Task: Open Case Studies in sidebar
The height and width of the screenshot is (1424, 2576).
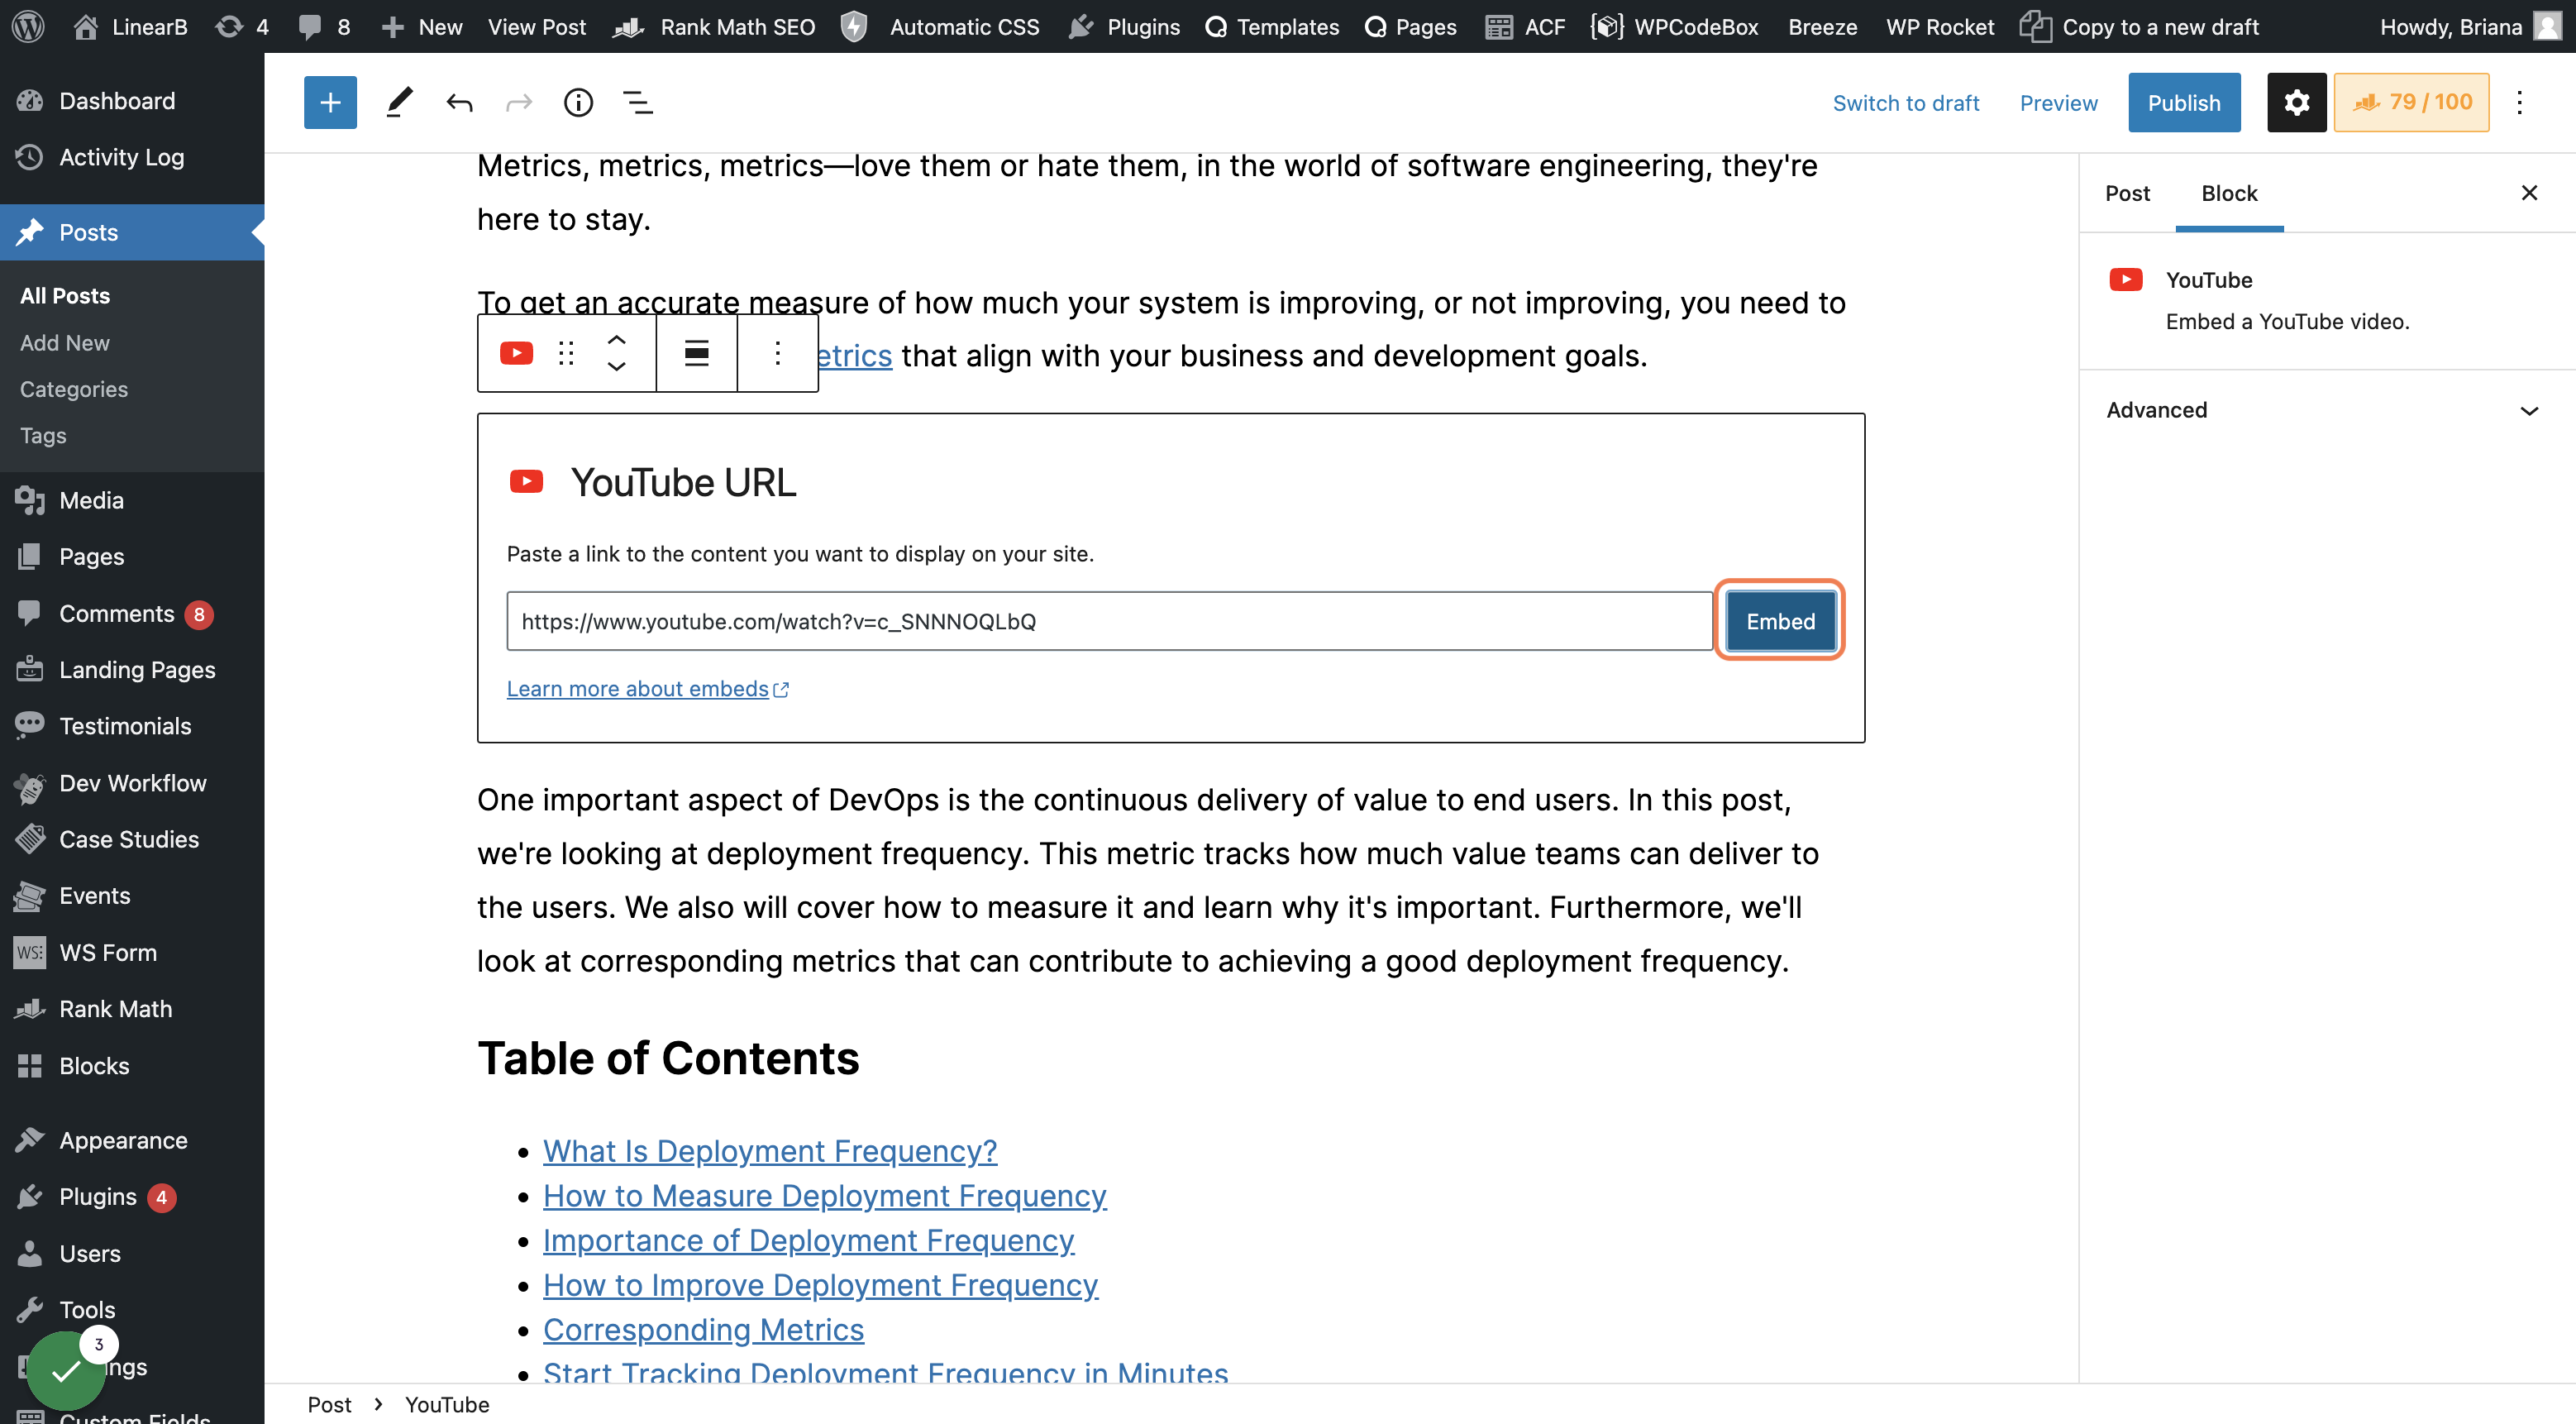Action: [x=132, y=839]
